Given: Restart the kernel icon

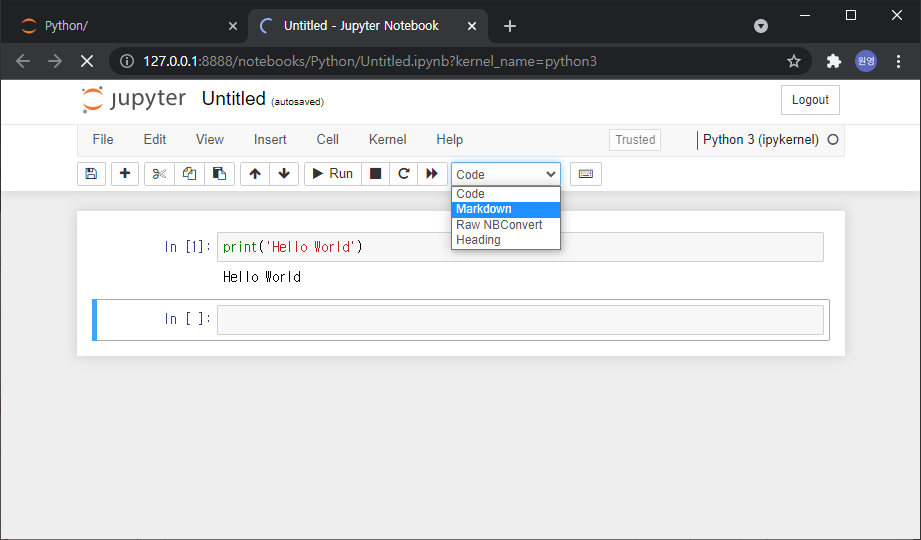Looking at the screenshot, I should point(404,174).
